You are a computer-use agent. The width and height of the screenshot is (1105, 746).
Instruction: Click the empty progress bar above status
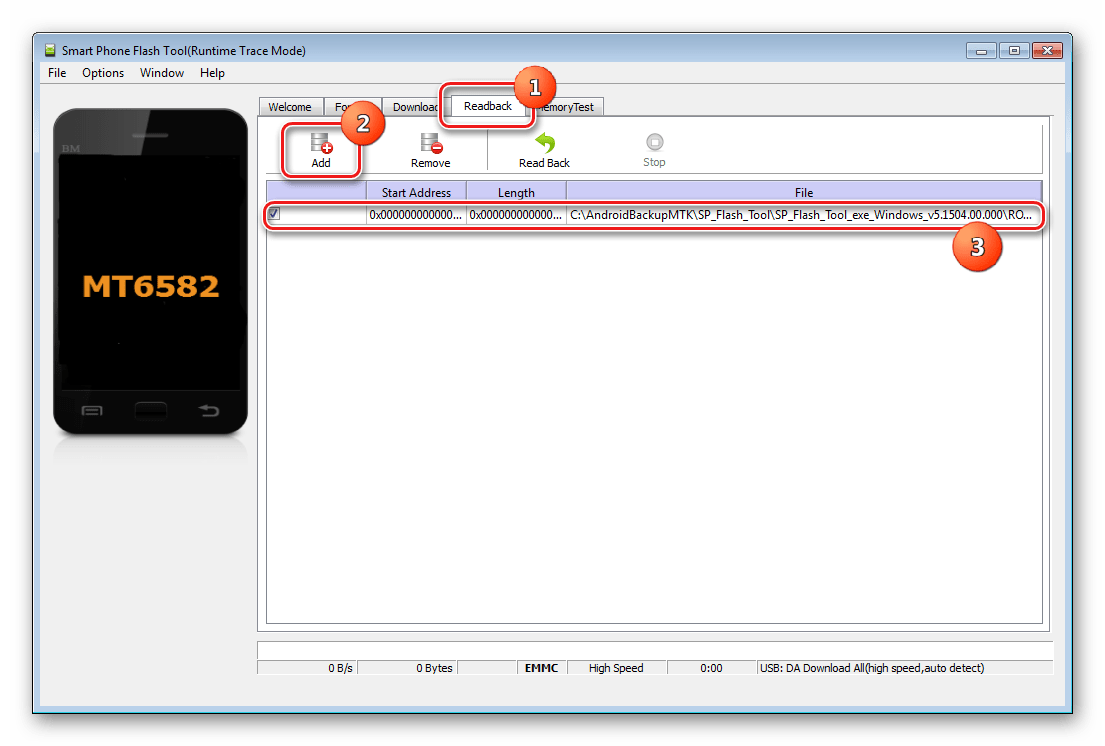point(655,649)
